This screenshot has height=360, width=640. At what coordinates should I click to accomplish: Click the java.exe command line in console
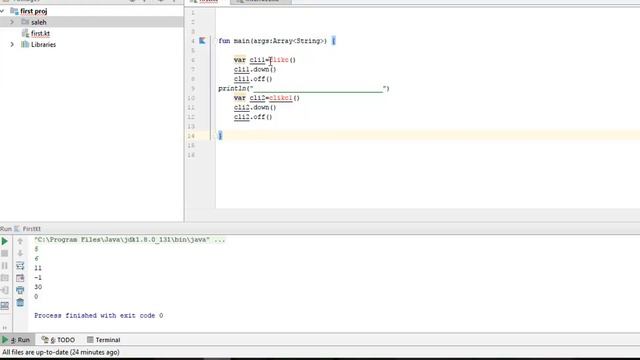pos(129,240)
